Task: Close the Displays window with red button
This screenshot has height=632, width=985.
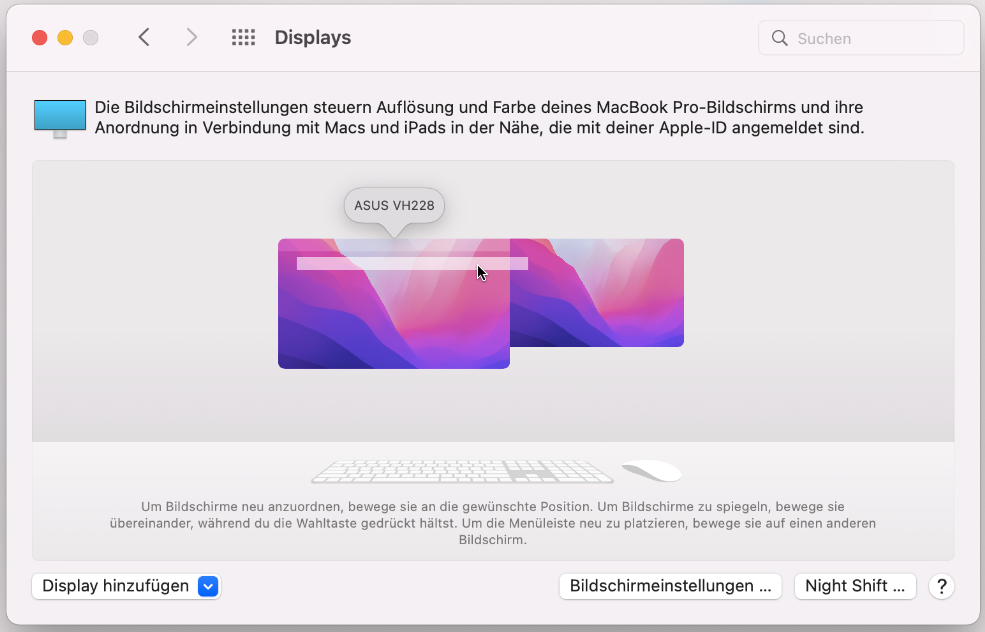Action: coord(40,38)
